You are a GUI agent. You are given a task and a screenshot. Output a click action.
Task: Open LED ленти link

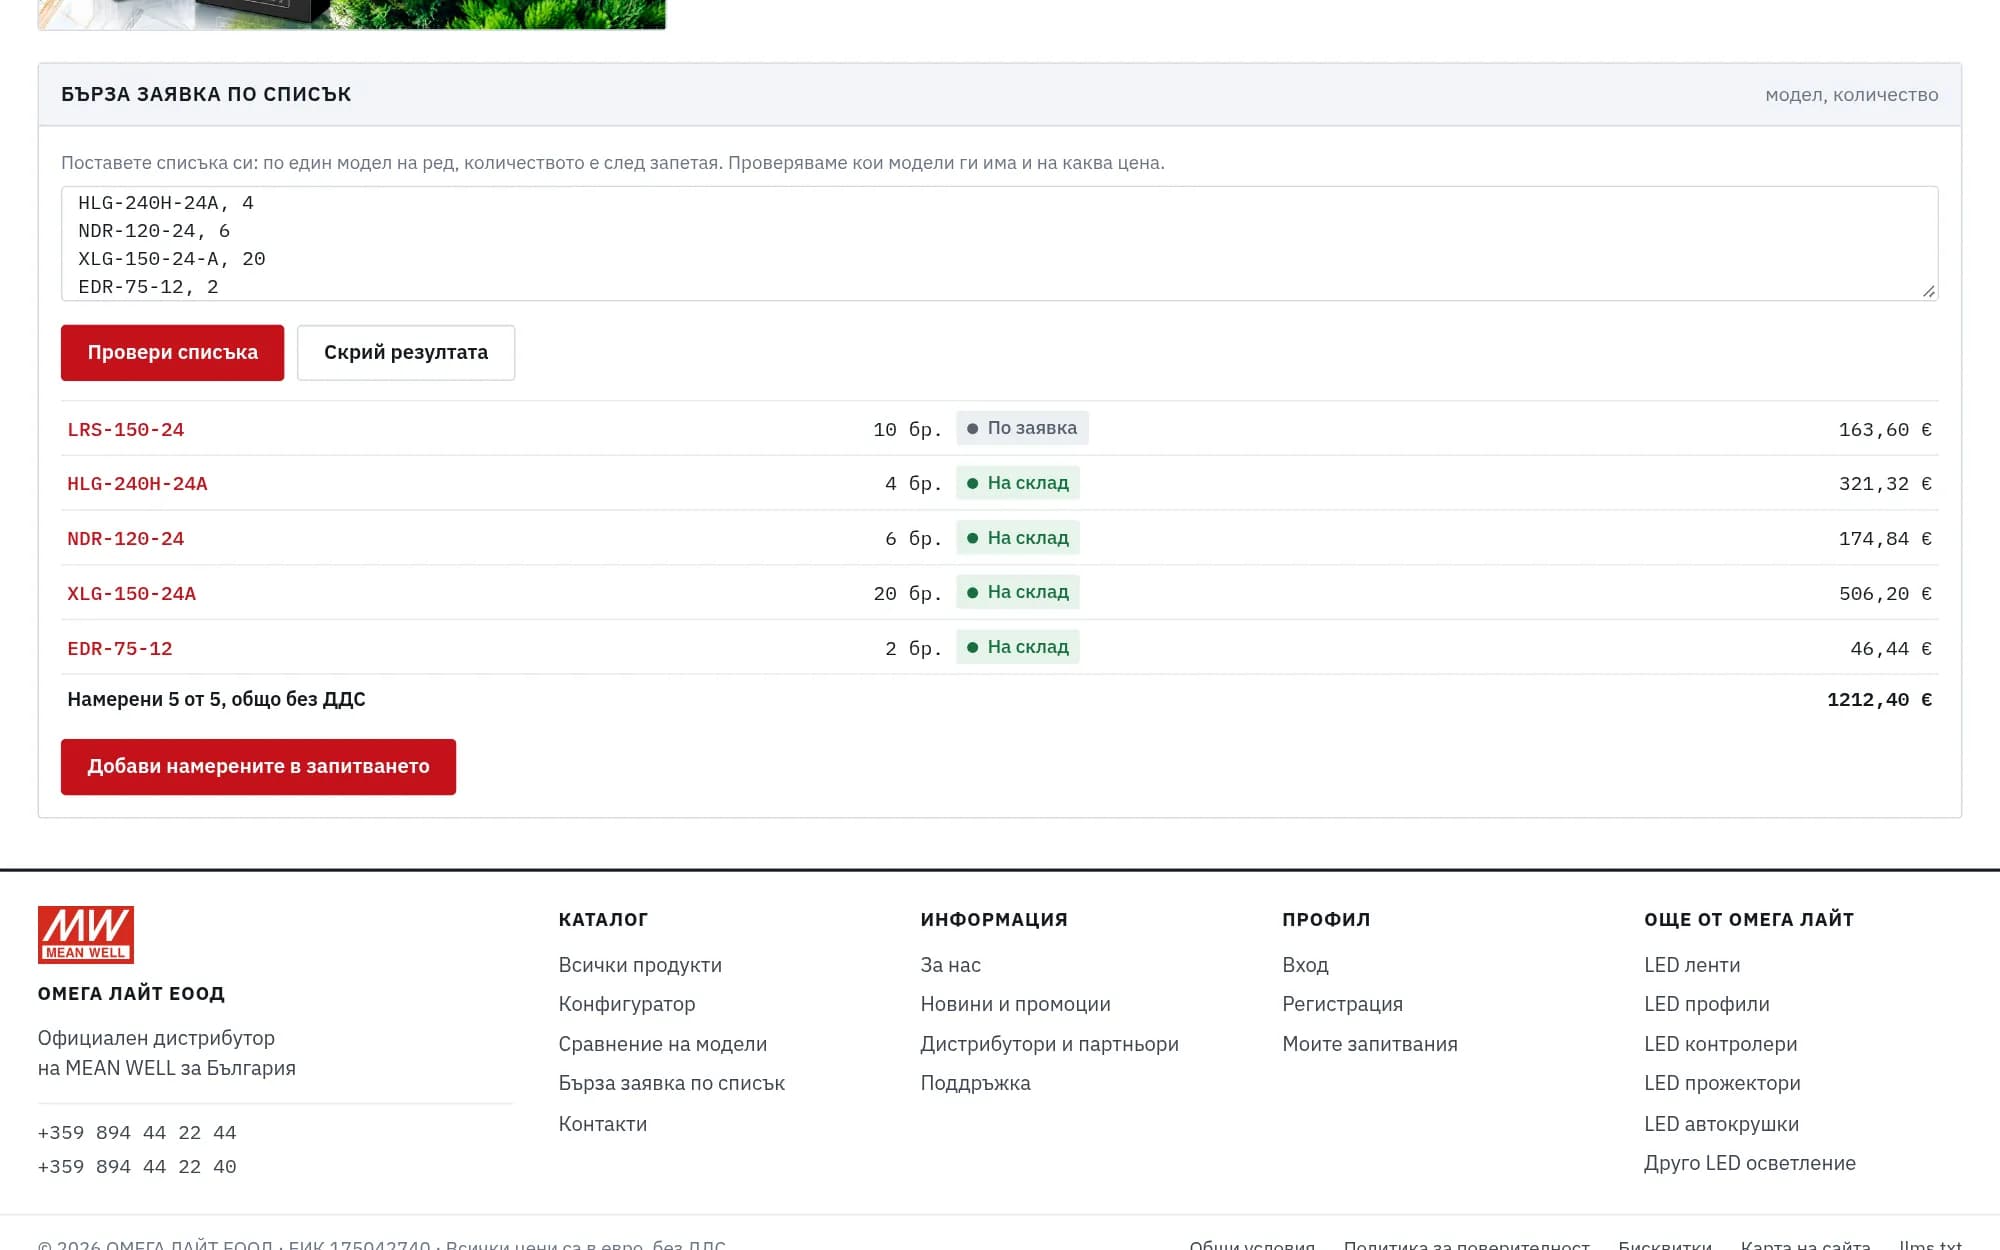1692,965
